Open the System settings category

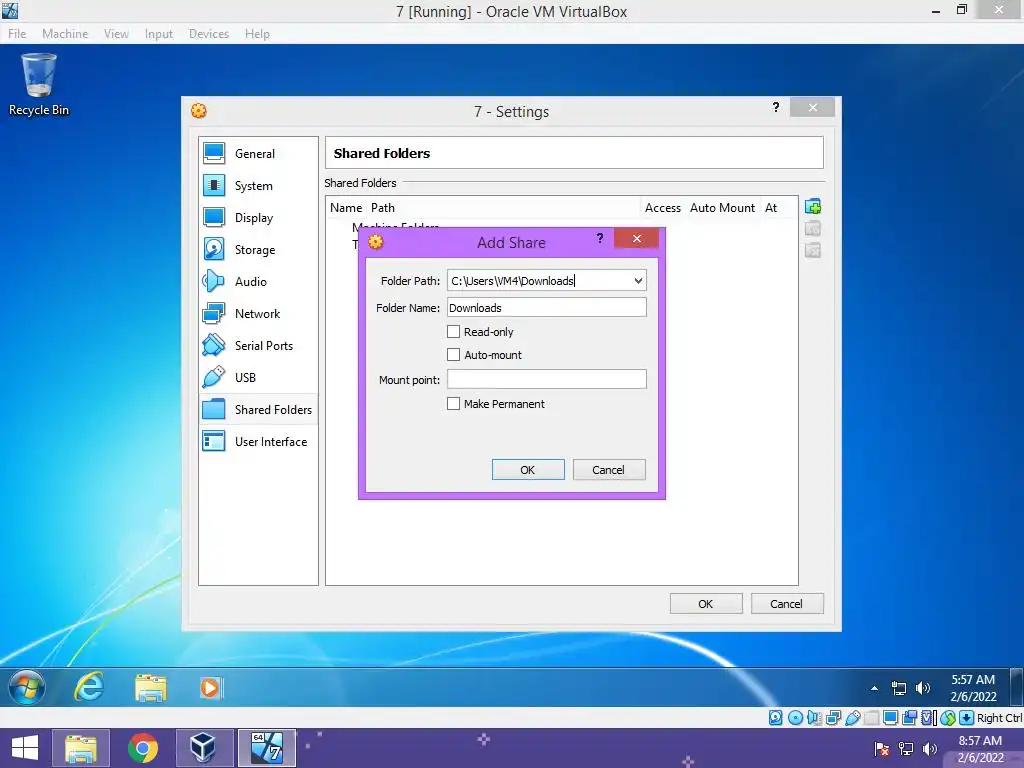258,185
